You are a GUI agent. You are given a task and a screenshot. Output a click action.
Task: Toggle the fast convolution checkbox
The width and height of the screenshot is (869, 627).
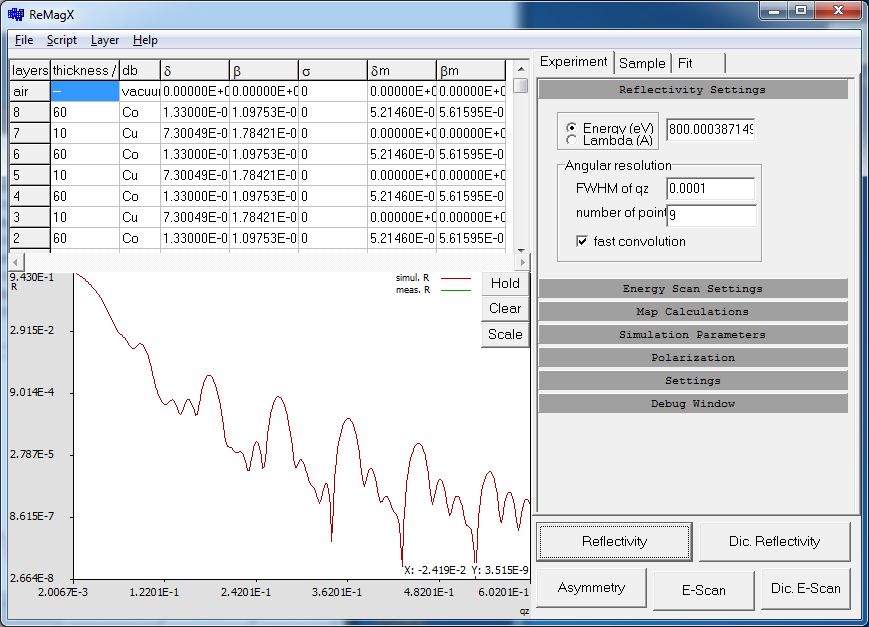click(x=583, y=241)
